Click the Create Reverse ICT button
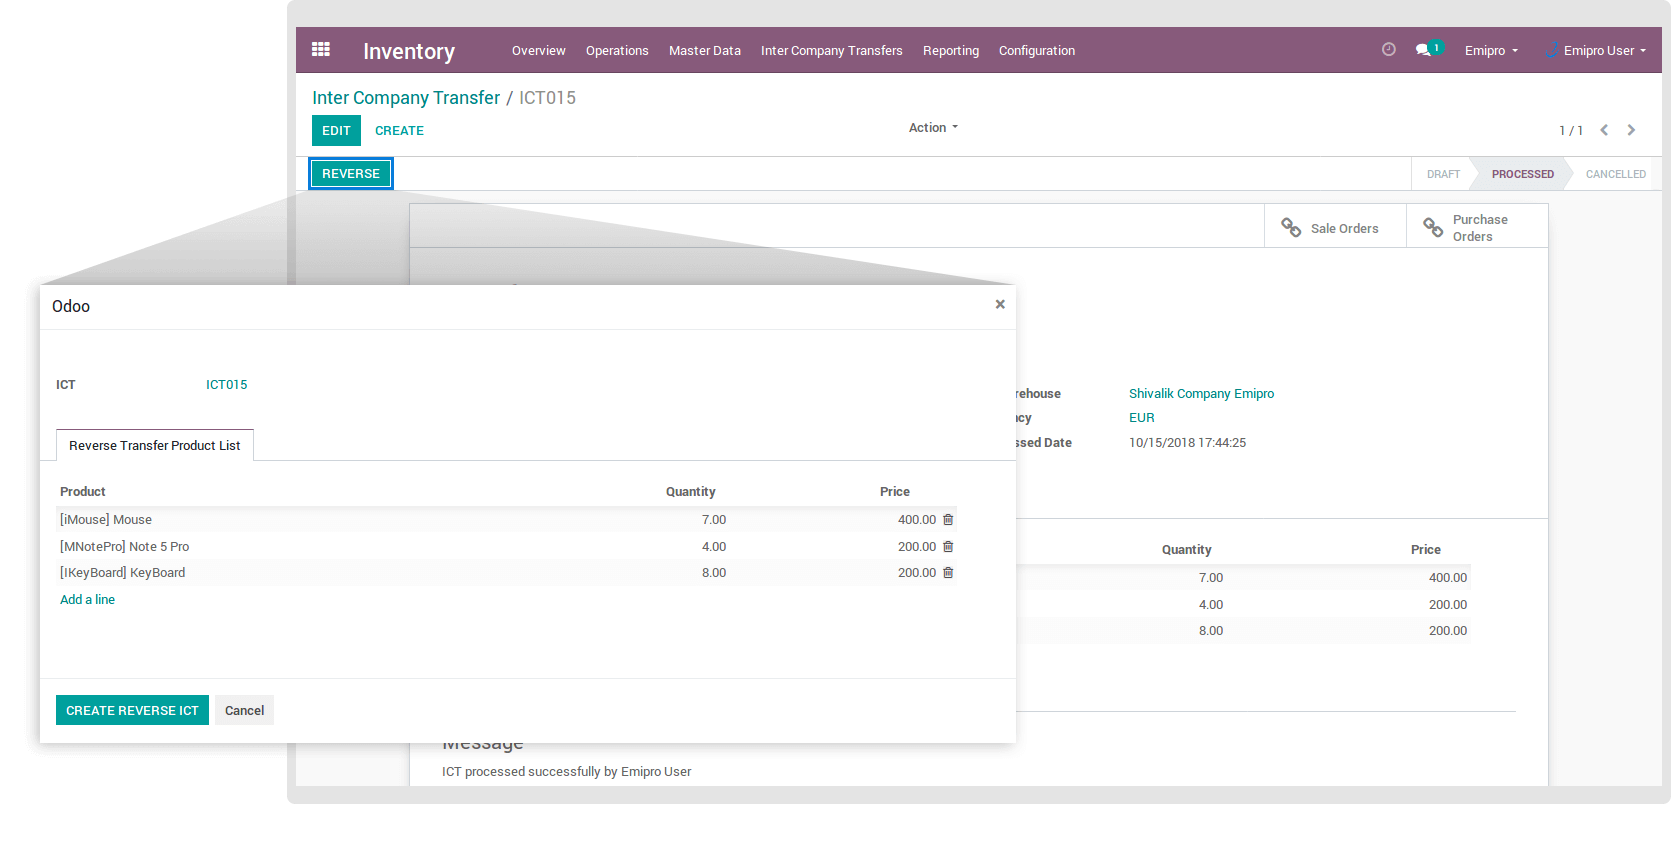Viewport: 1671px width, 845px height. (x=132, y=710)
